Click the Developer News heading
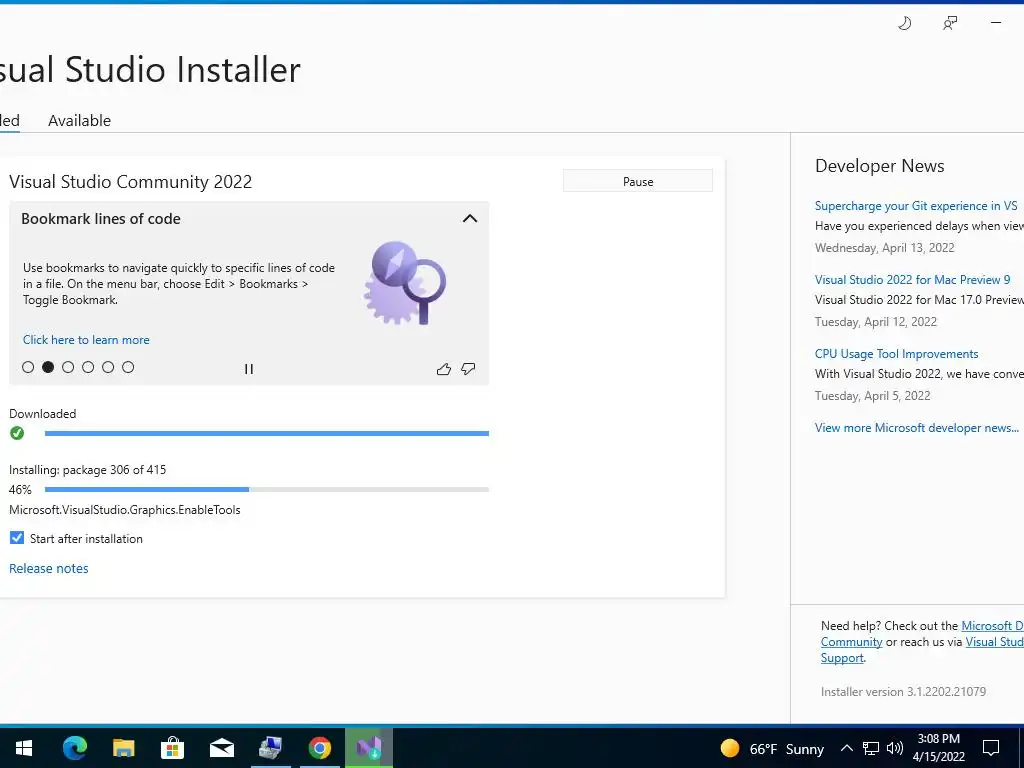The height and width of the screenshot is (768, 1024). [880, 166]
